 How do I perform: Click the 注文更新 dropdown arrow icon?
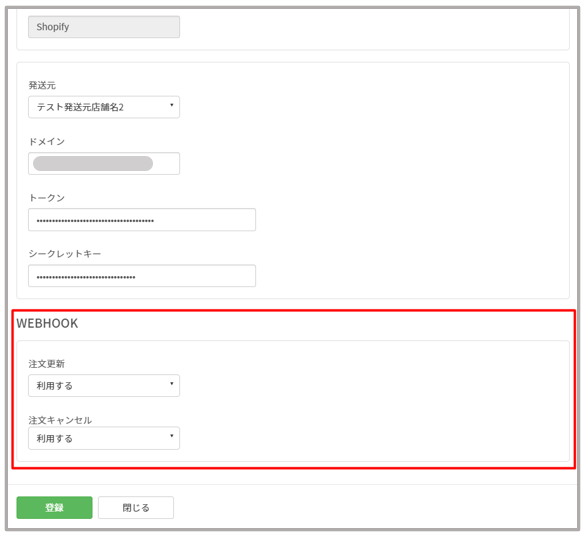(x=172, y=384)
